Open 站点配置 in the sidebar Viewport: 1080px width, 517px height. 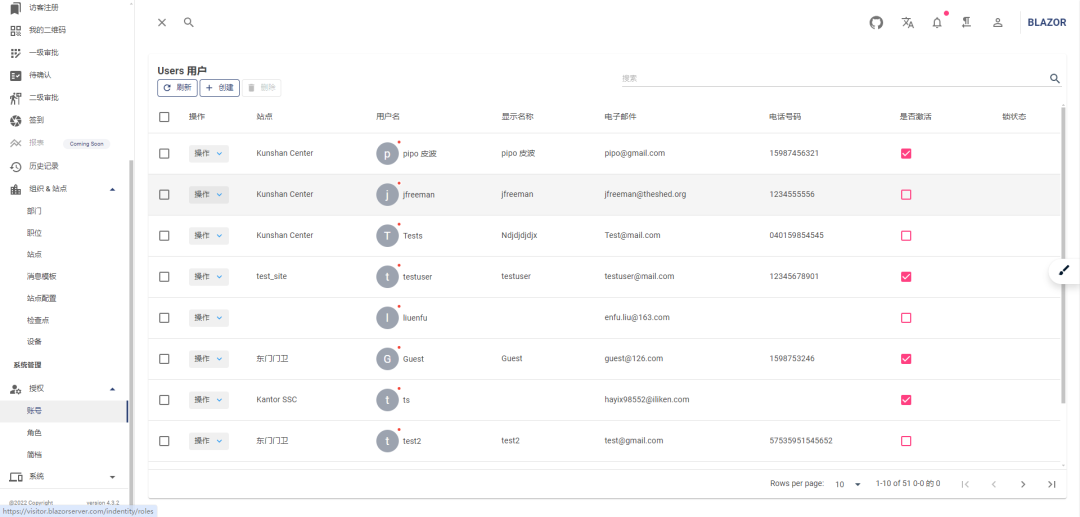[41, 299]
